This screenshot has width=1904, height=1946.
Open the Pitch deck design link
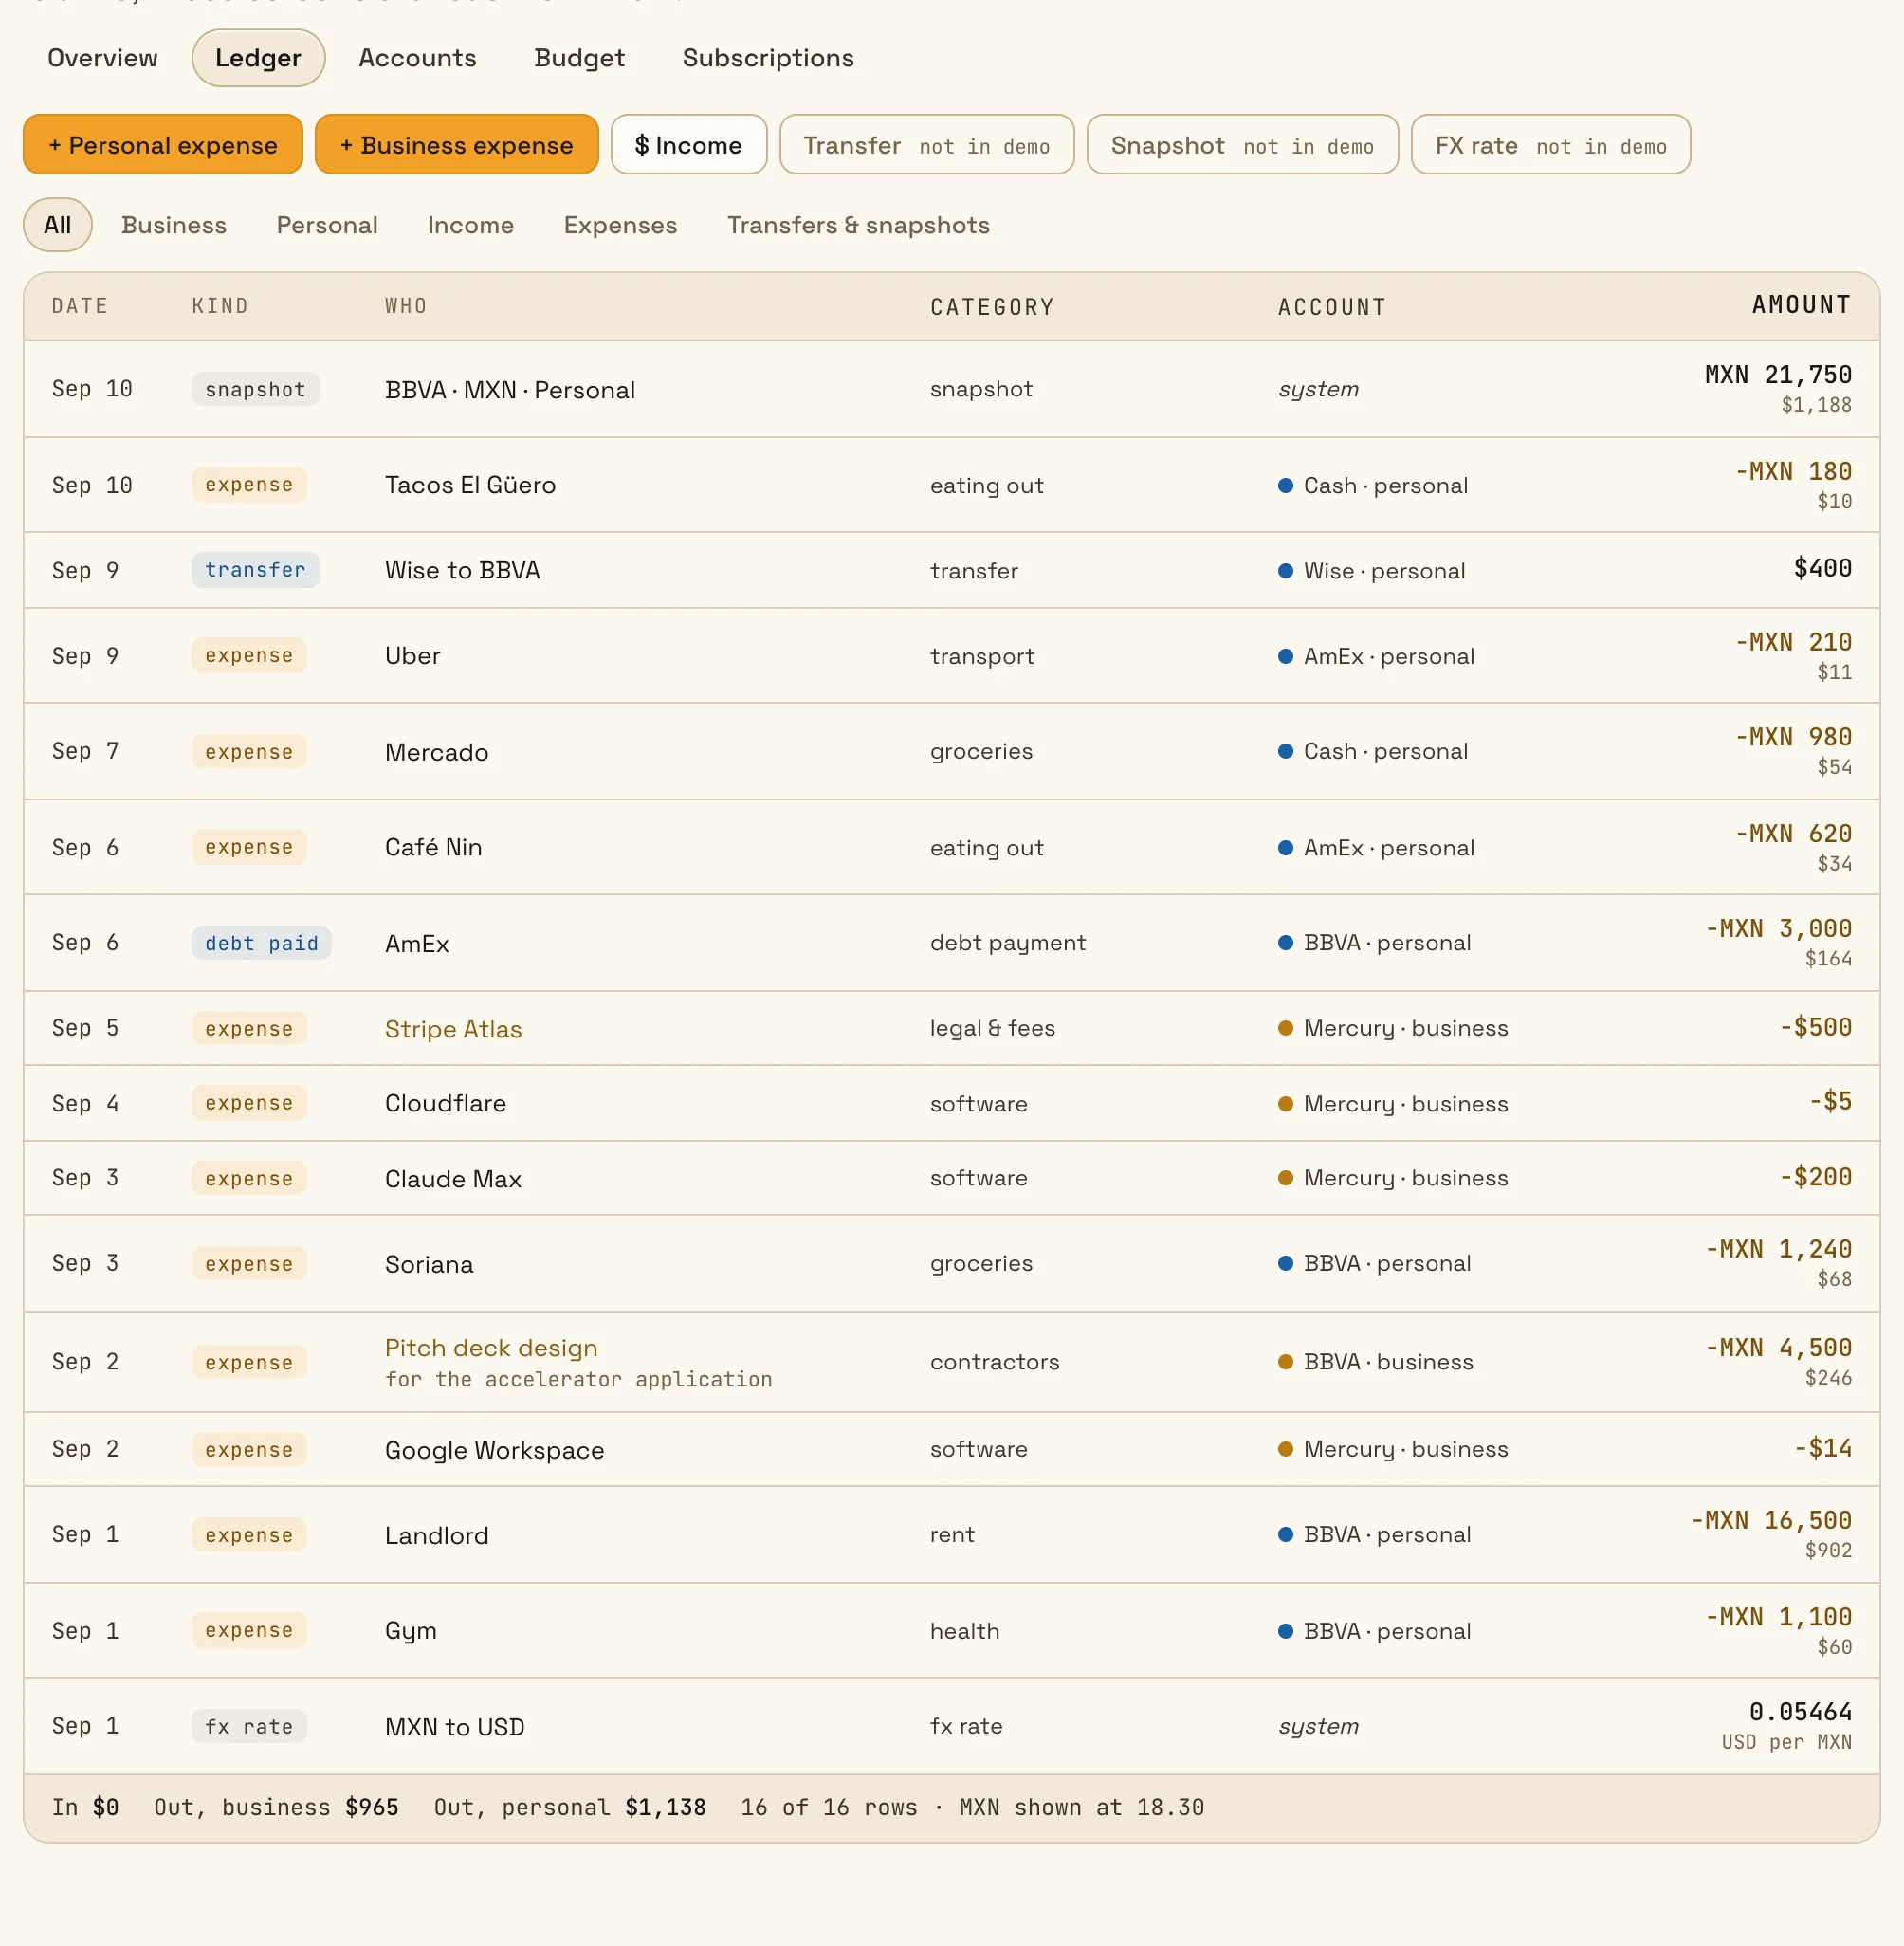coord(491,1348)
